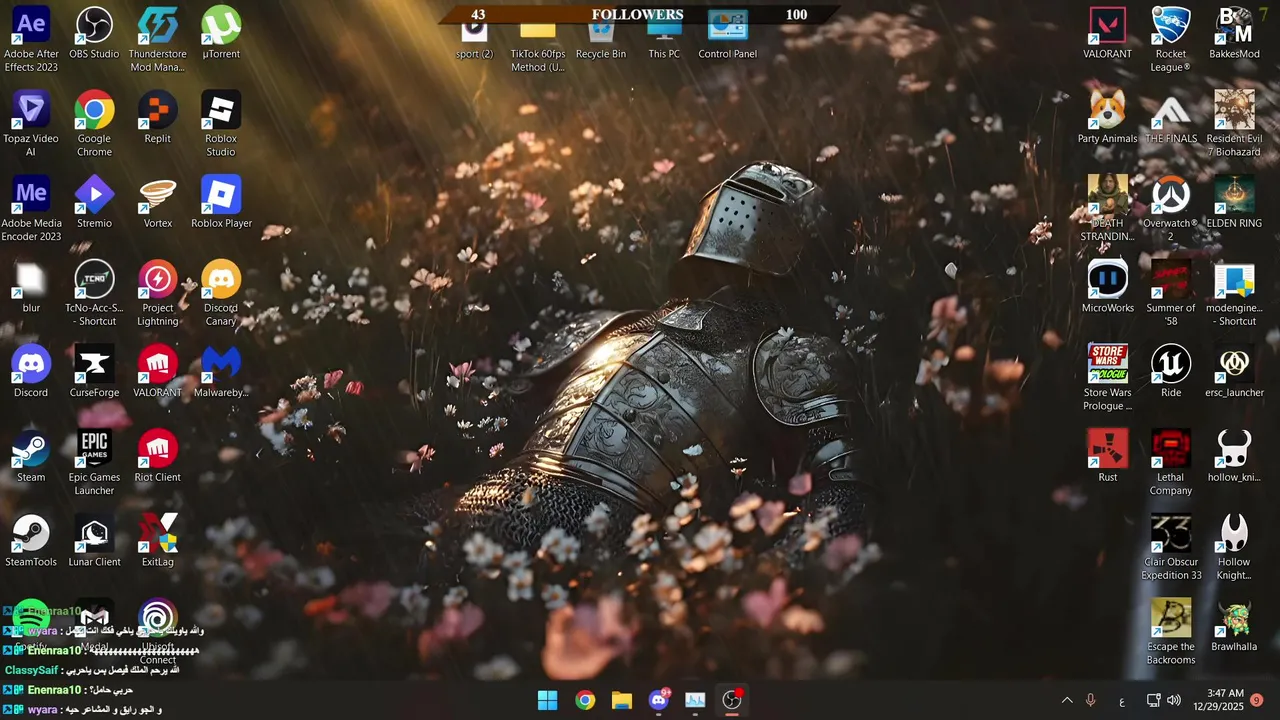Expand the hidden tray icons chevron
This screenshot has height=720, width=1280.
click(x=1066, y=700)
